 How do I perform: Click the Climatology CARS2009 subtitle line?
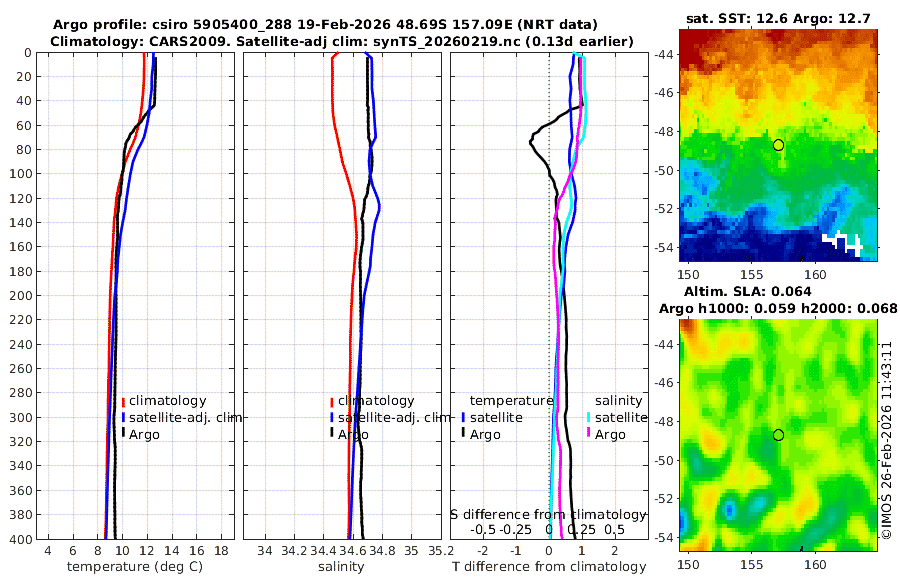click(342, 41)
